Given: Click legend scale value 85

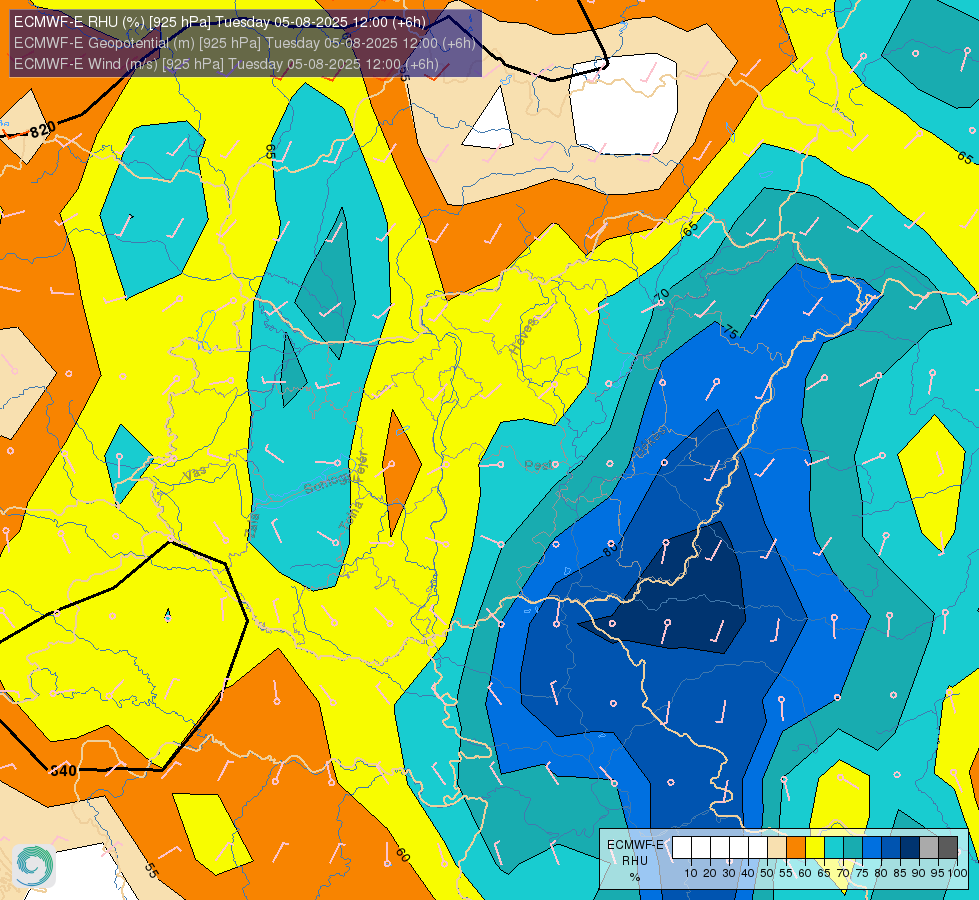Looking at the screenshot, I should pos(900,873).
